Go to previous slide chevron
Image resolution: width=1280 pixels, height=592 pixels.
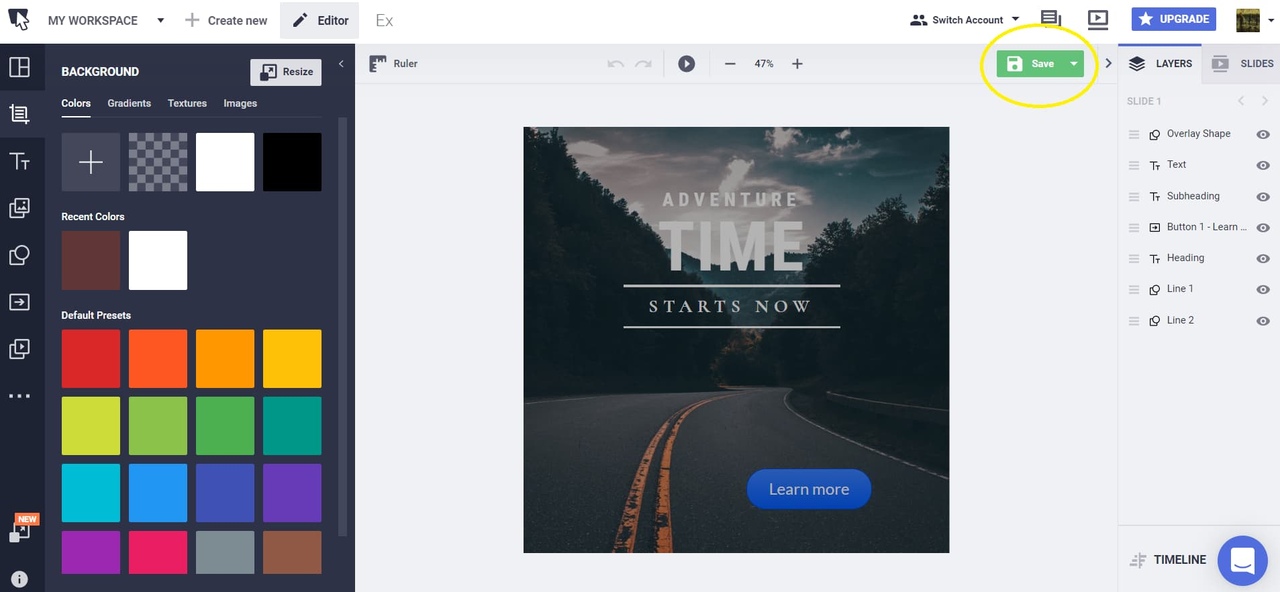tap(1240, 101)
